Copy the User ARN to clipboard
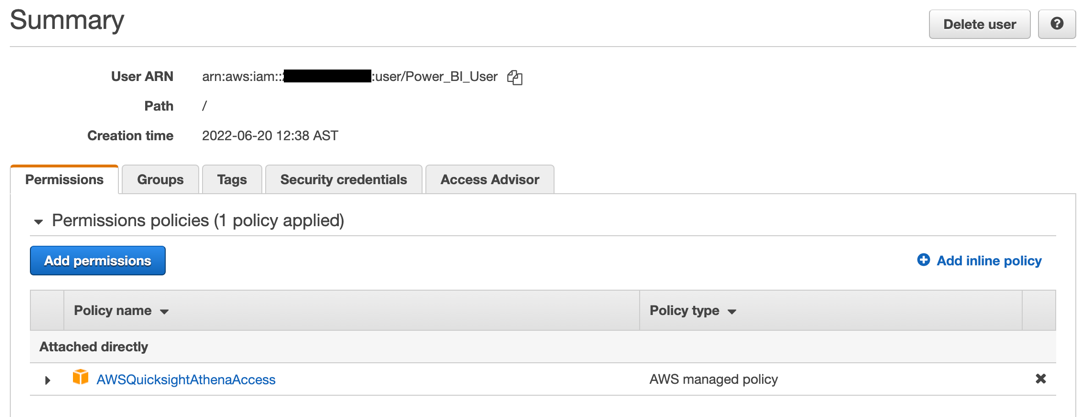 [x=515, y=77]
